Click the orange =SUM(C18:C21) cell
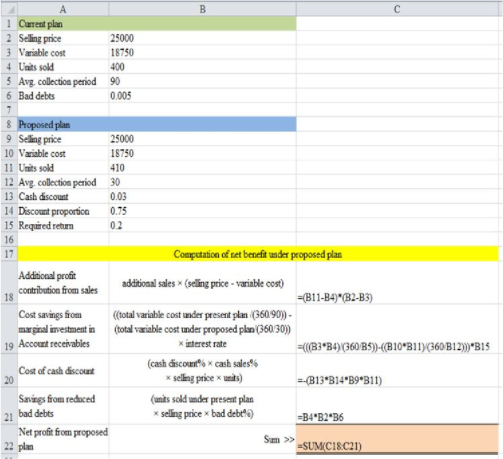This screenshot has height=459, width=503. click(397, 439)
